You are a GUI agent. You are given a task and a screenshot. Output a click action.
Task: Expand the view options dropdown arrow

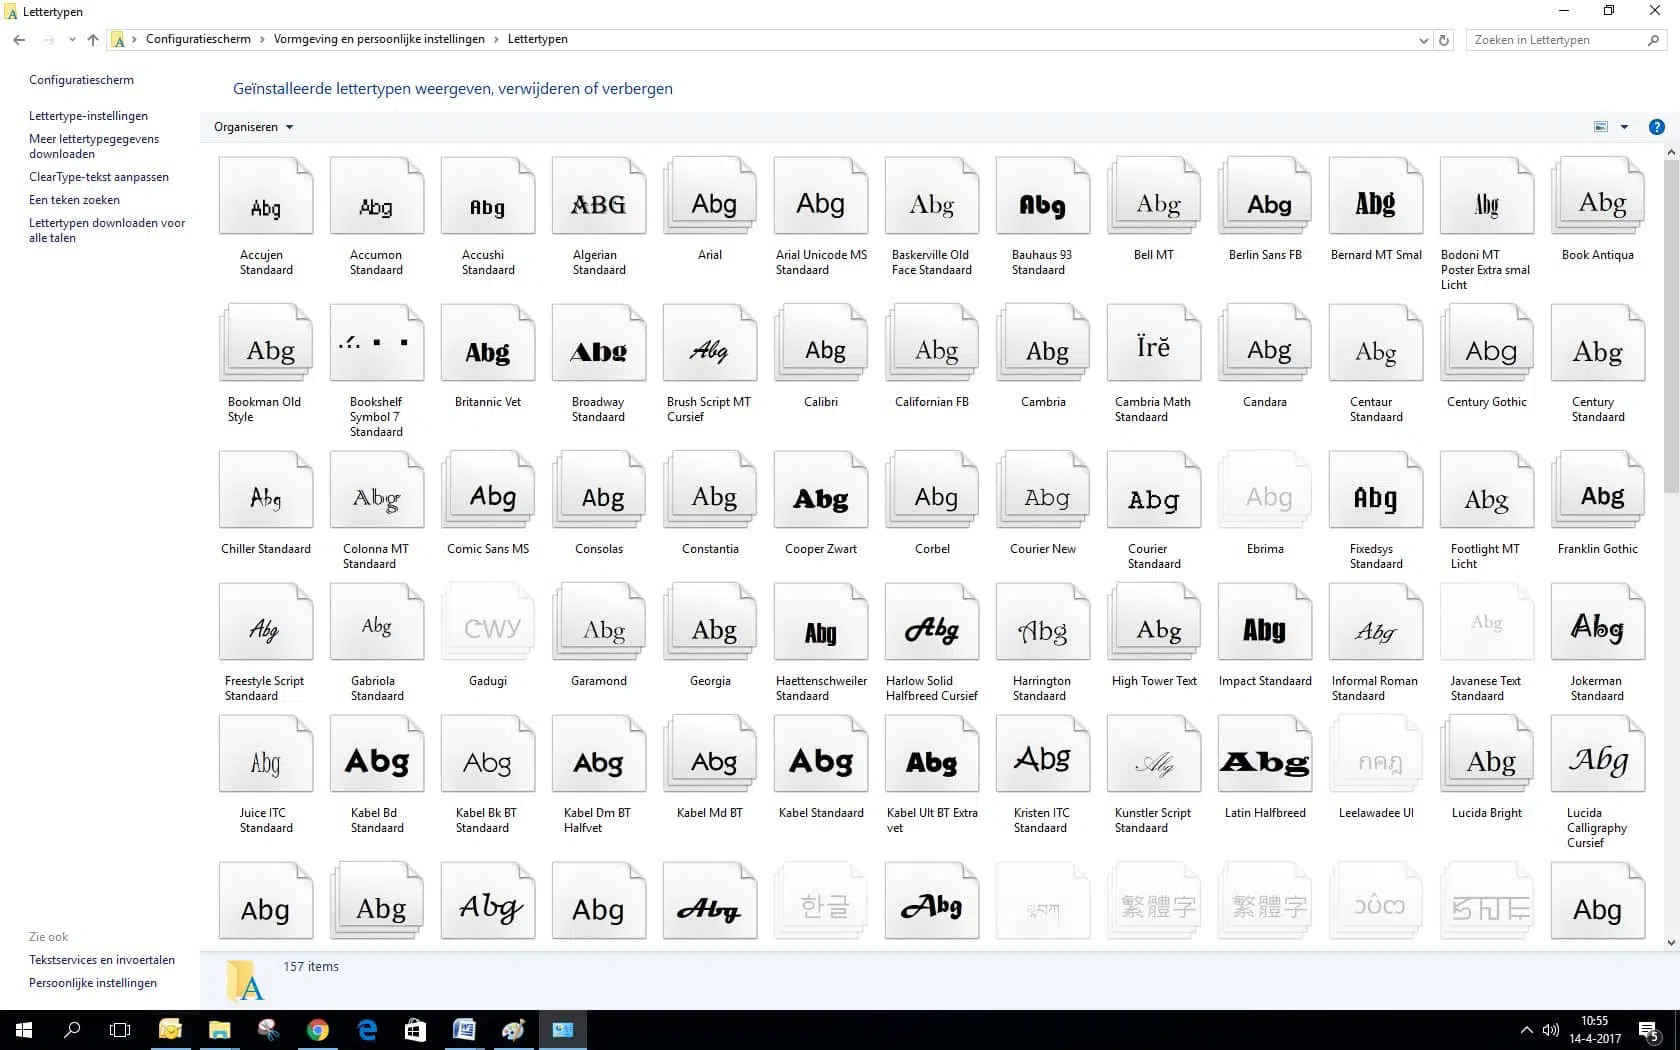tap(1624, 127)
